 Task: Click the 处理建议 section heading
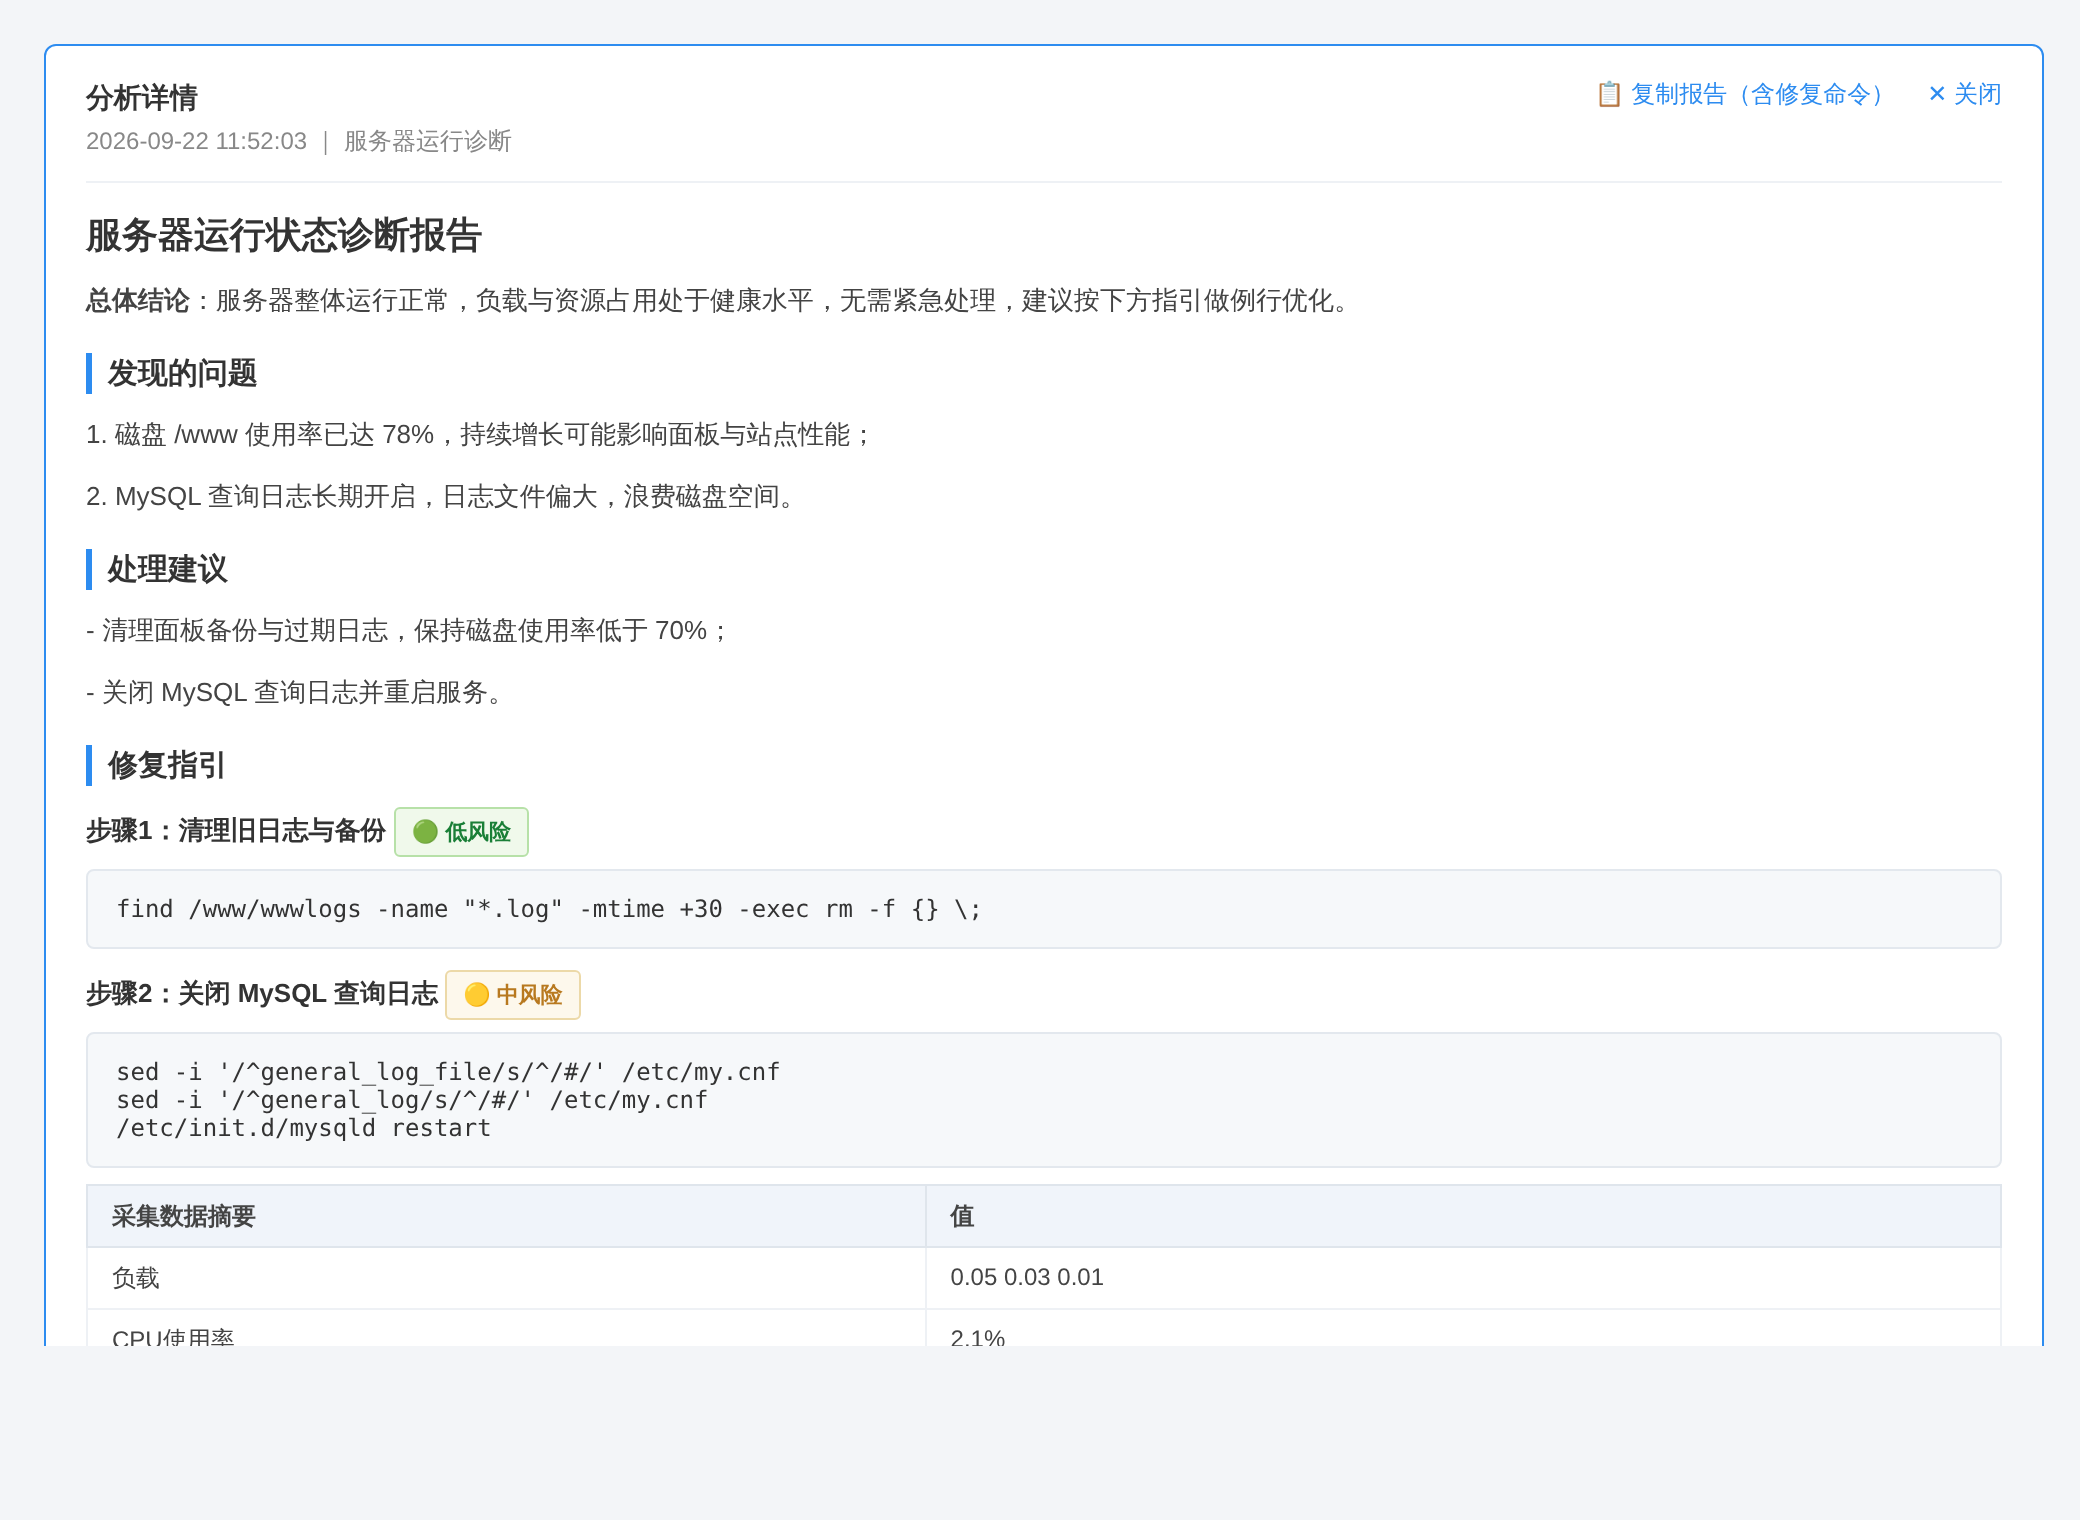167,569
